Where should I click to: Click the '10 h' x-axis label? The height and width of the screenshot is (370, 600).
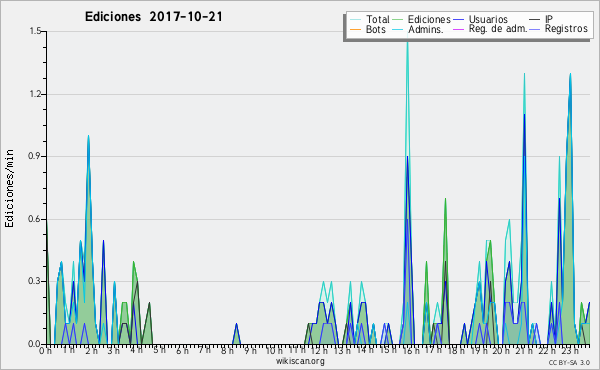tap(274, 350)
